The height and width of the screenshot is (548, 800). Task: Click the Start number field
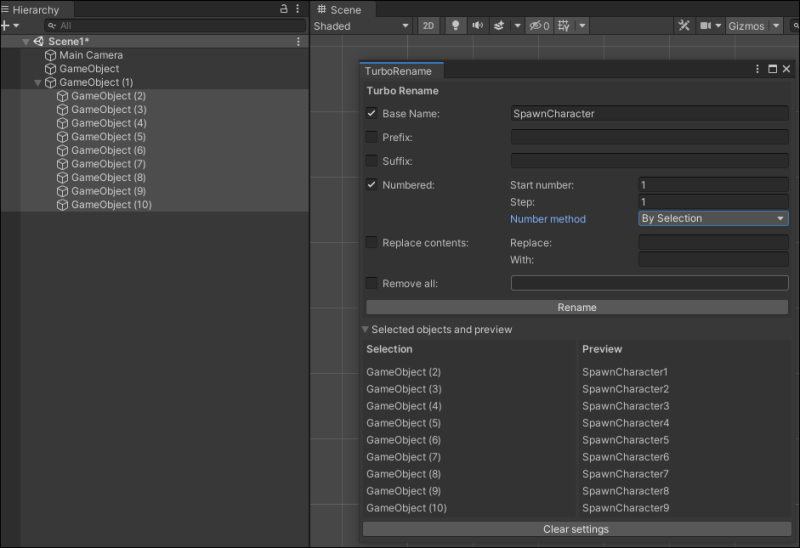[713, 185]
